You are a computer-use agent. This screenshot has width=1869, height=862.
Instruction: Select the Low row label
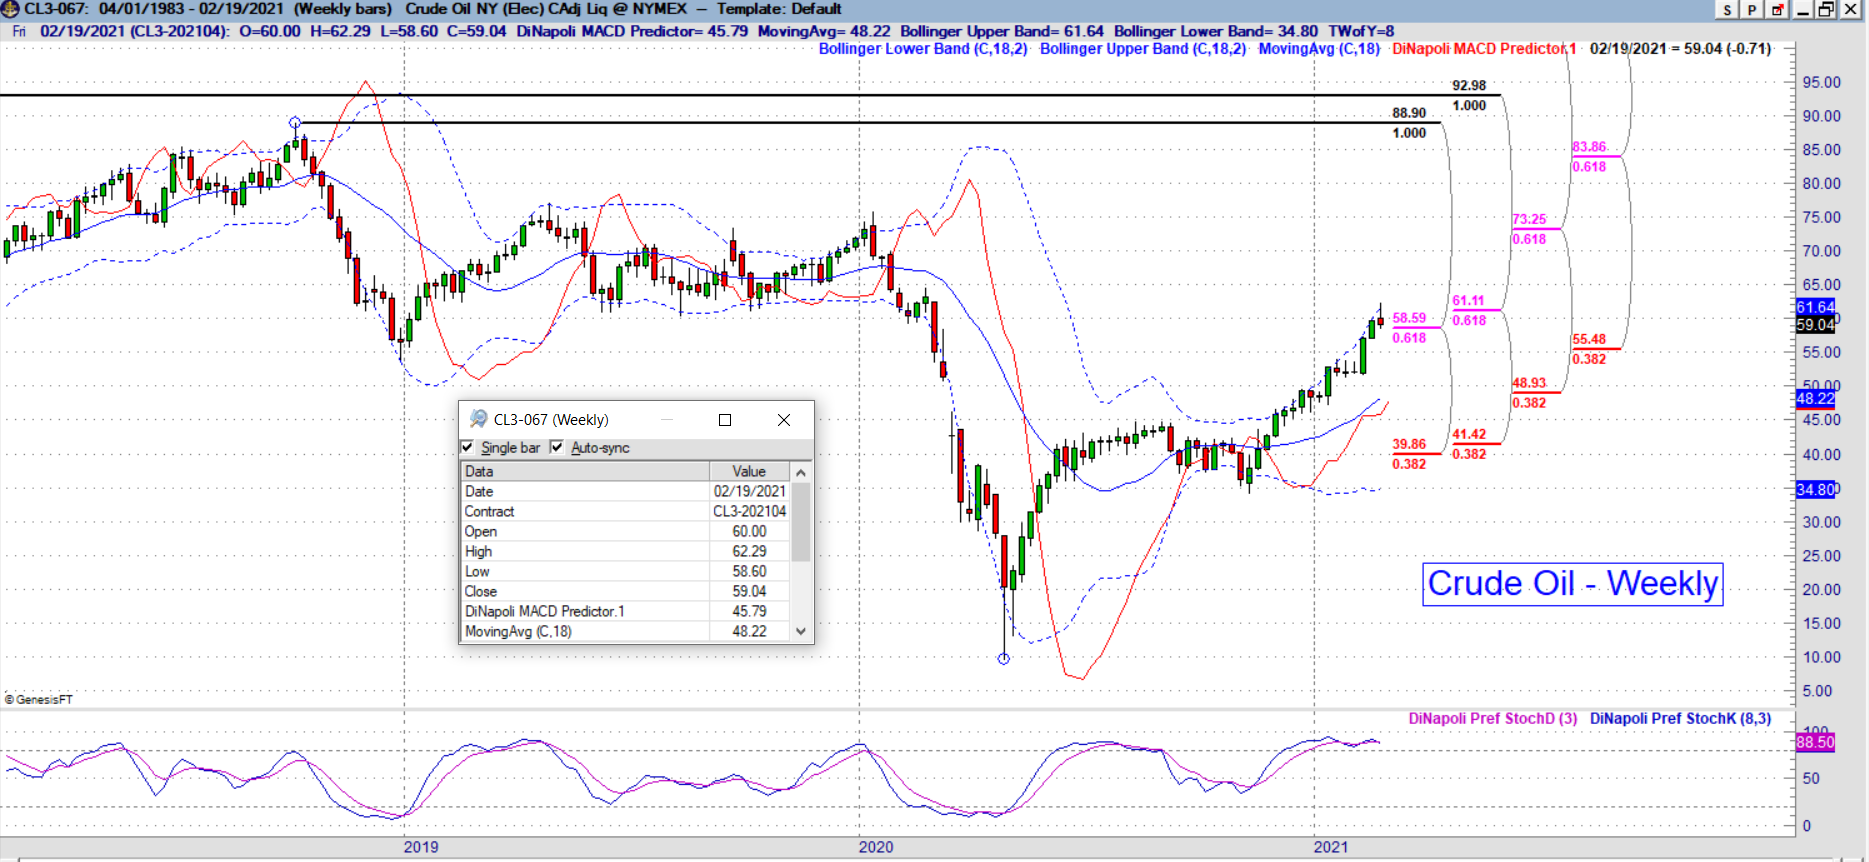(477, 571)
